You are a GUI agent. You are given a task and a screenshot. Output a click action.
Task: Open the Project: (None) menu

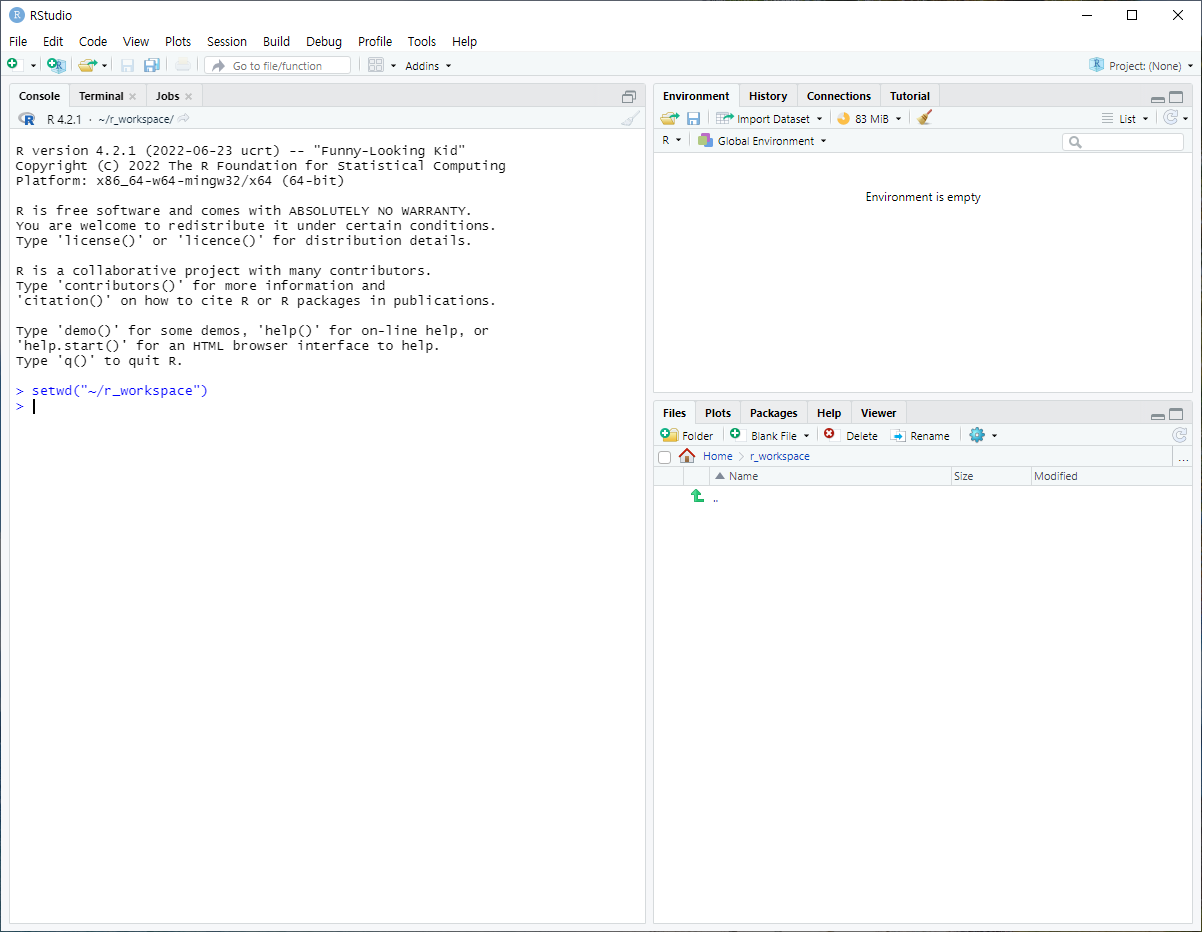(x=1142, y=66)
